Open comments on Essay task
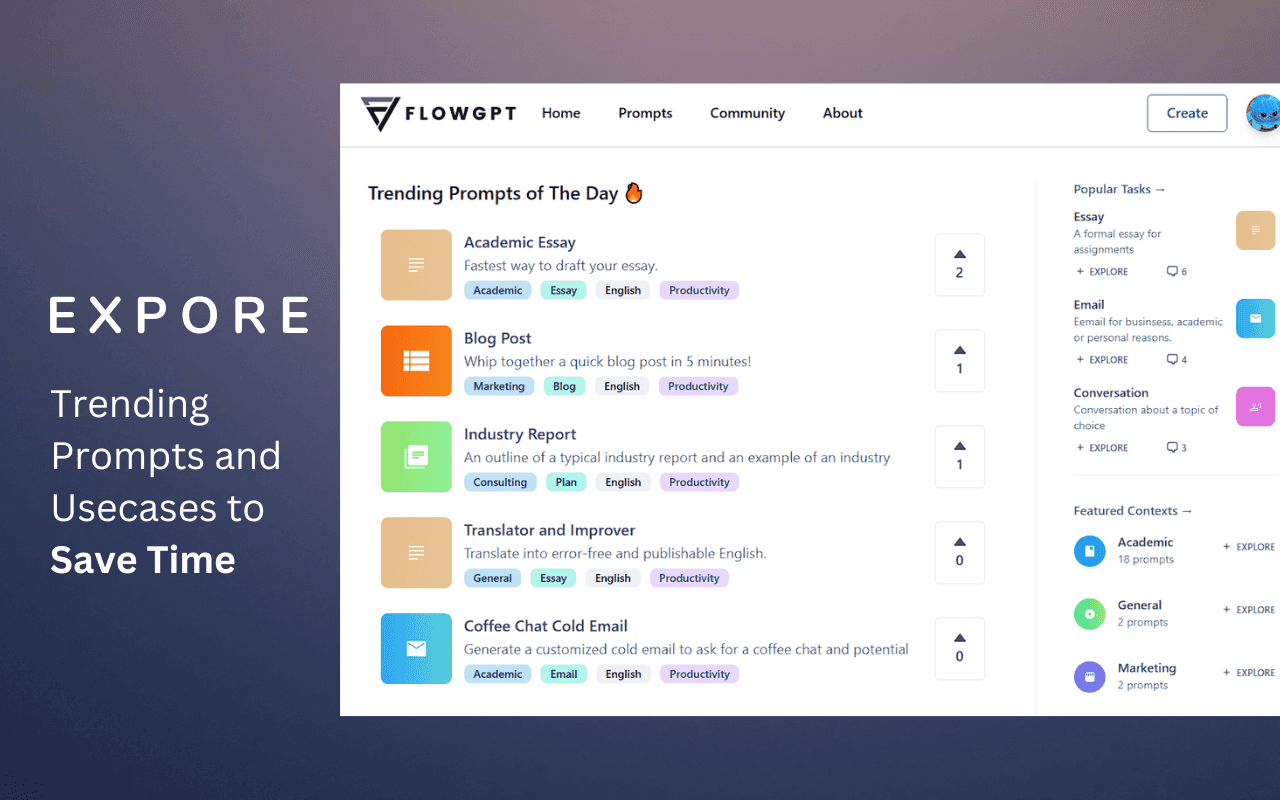This screenshot has width=1280, height=800. pyautogui.click(x=1177, y=272)
